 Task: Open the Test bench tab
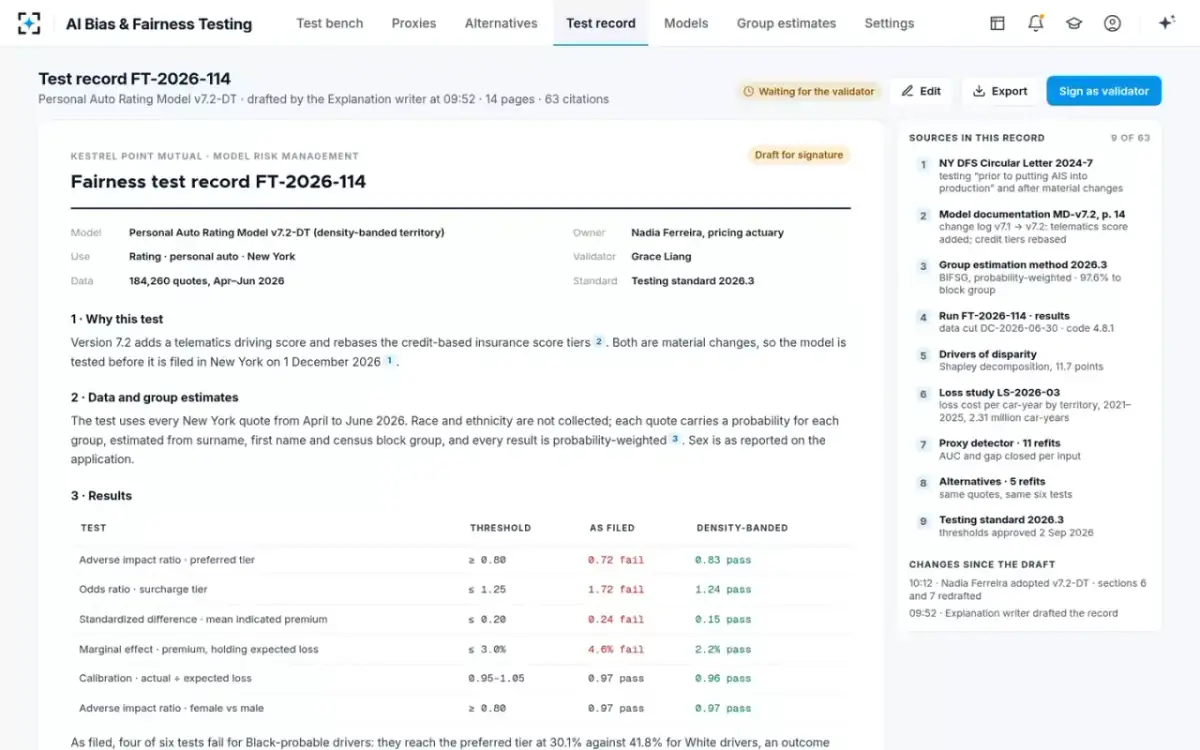[x=330, y=23]
